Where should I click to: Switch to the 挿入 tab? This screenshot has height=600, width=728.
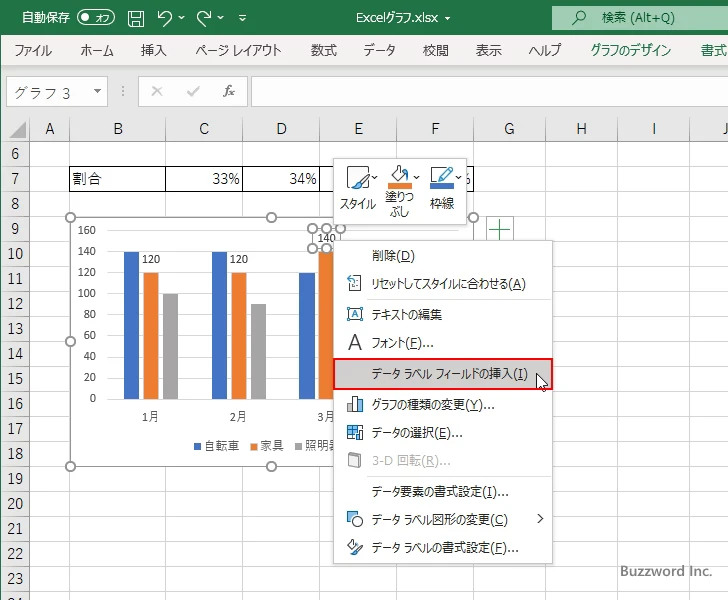[x=154, y=50]
